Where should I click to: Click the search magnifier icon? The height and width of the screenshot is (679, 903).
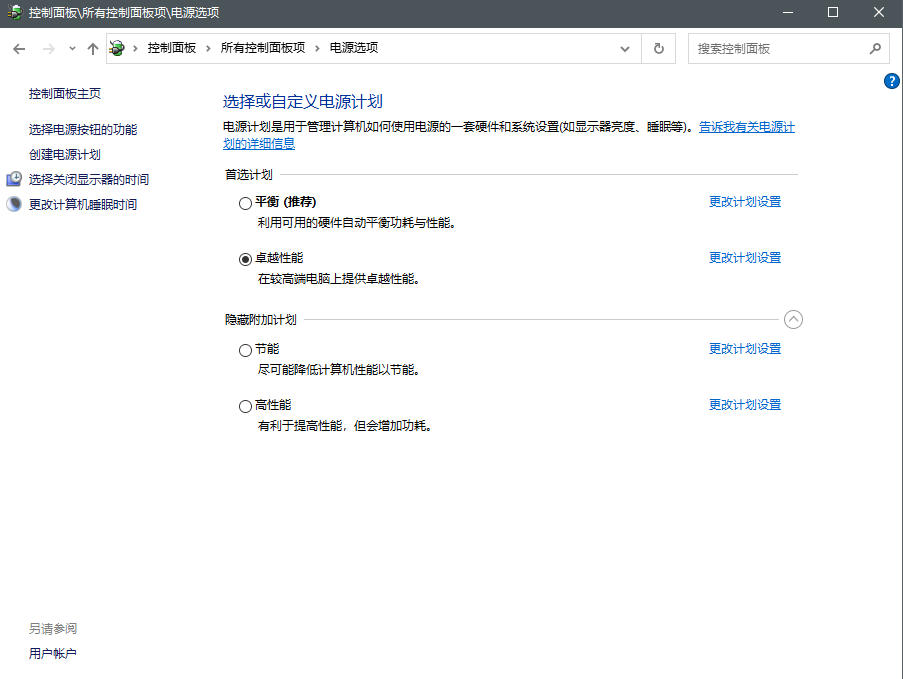pos(875,48)
